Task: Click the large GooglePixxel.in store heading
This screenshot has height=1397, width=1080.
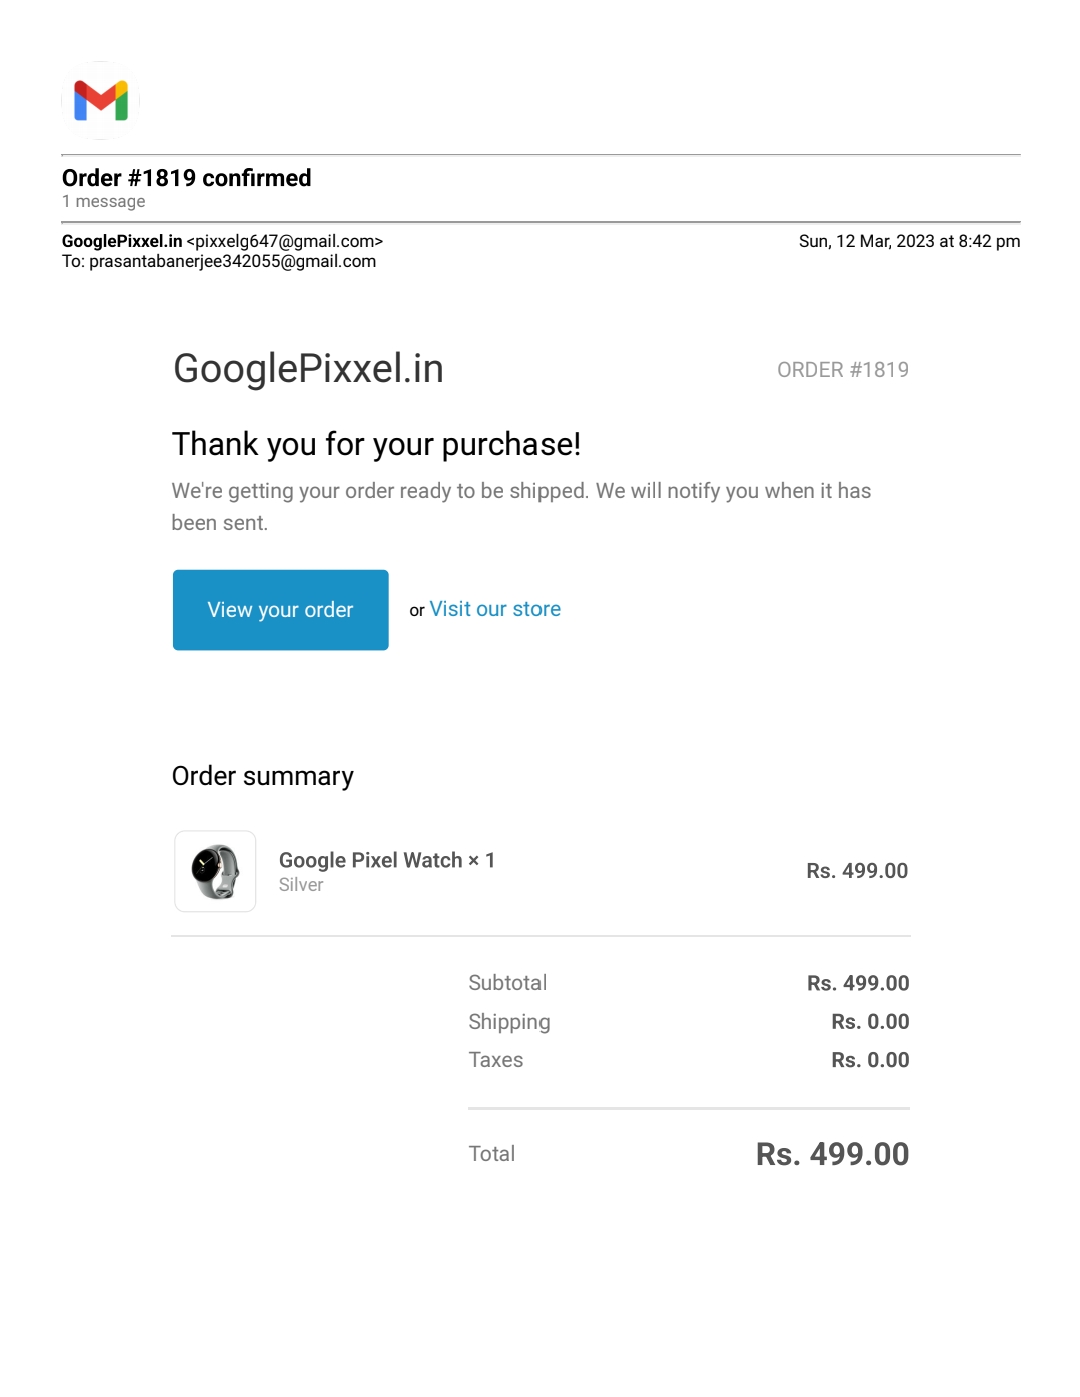Action: 308,368
